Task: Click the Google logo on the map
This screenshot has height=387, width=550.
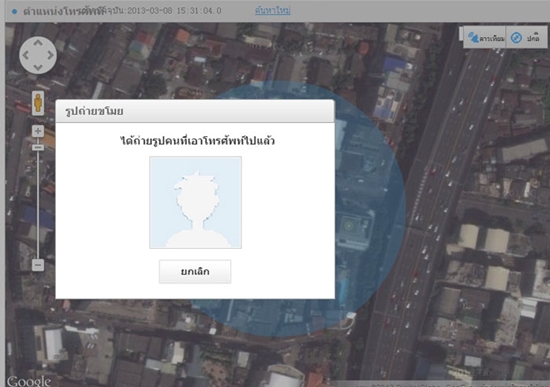Action: point(29,381)
